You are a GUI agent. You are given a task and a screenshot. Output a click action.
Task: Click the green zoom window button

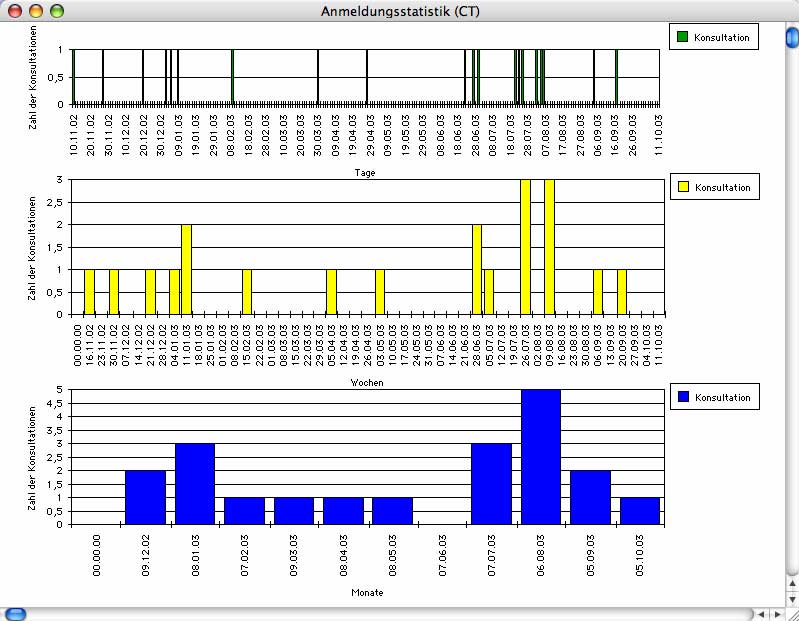pos(56,11)
